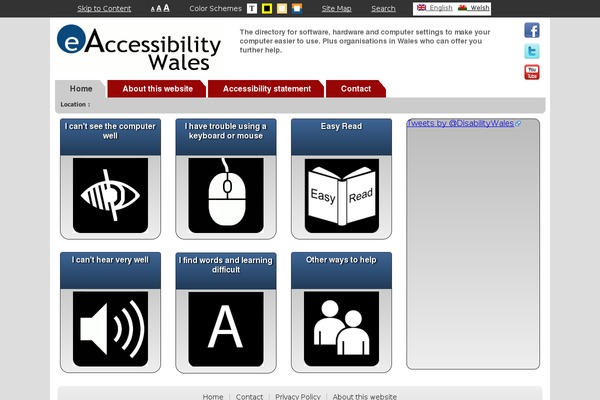600x400 pixels.
Task: Click the eAccessibility Wales logo
Action: click(x=139, y=47)
